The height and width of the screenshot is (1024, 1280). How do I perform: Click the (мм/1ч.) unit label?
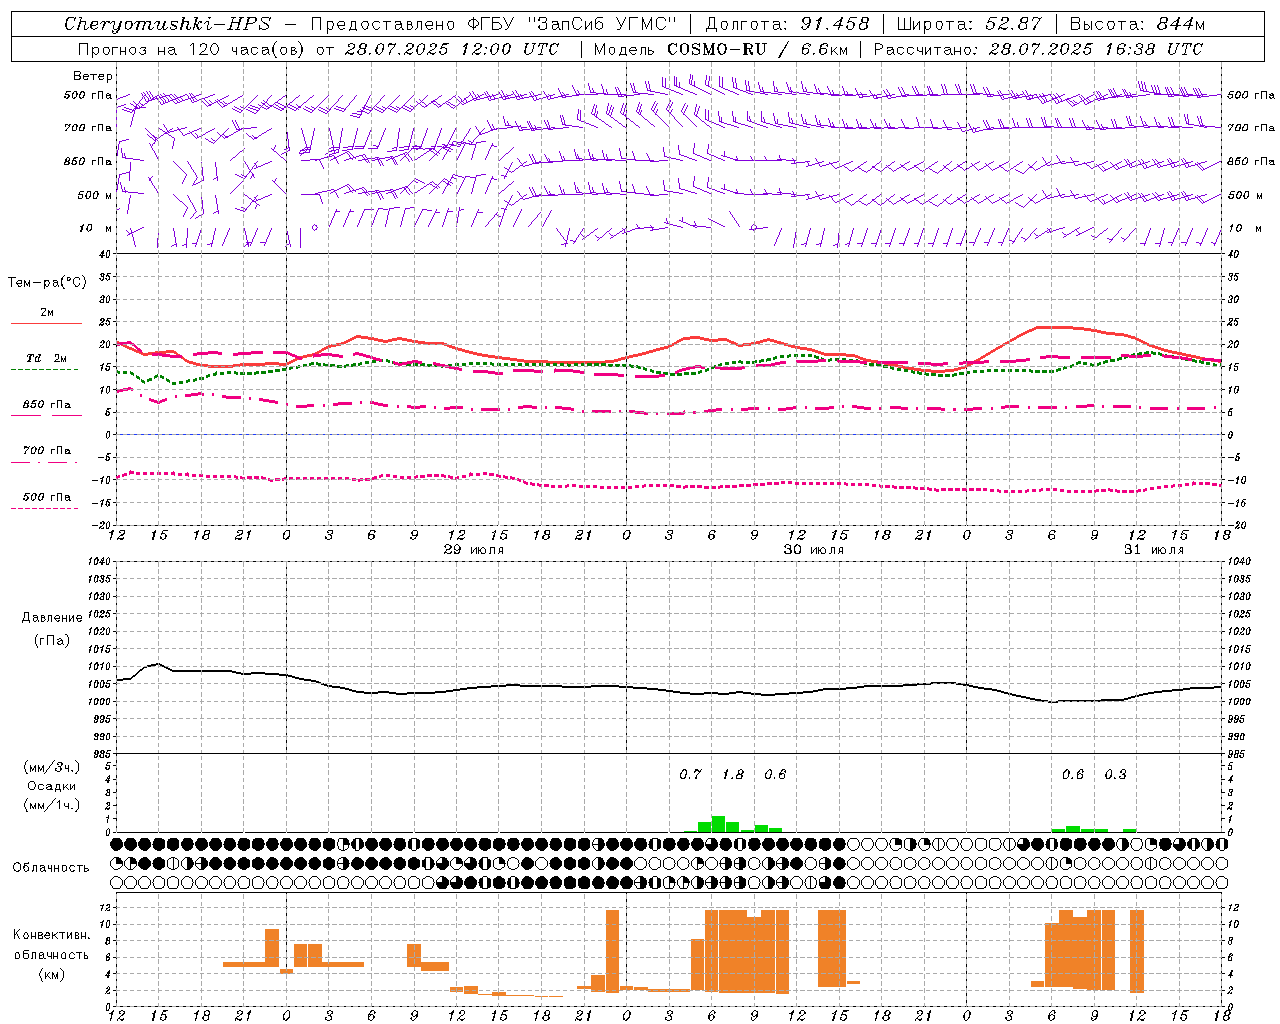click(52, 805)
